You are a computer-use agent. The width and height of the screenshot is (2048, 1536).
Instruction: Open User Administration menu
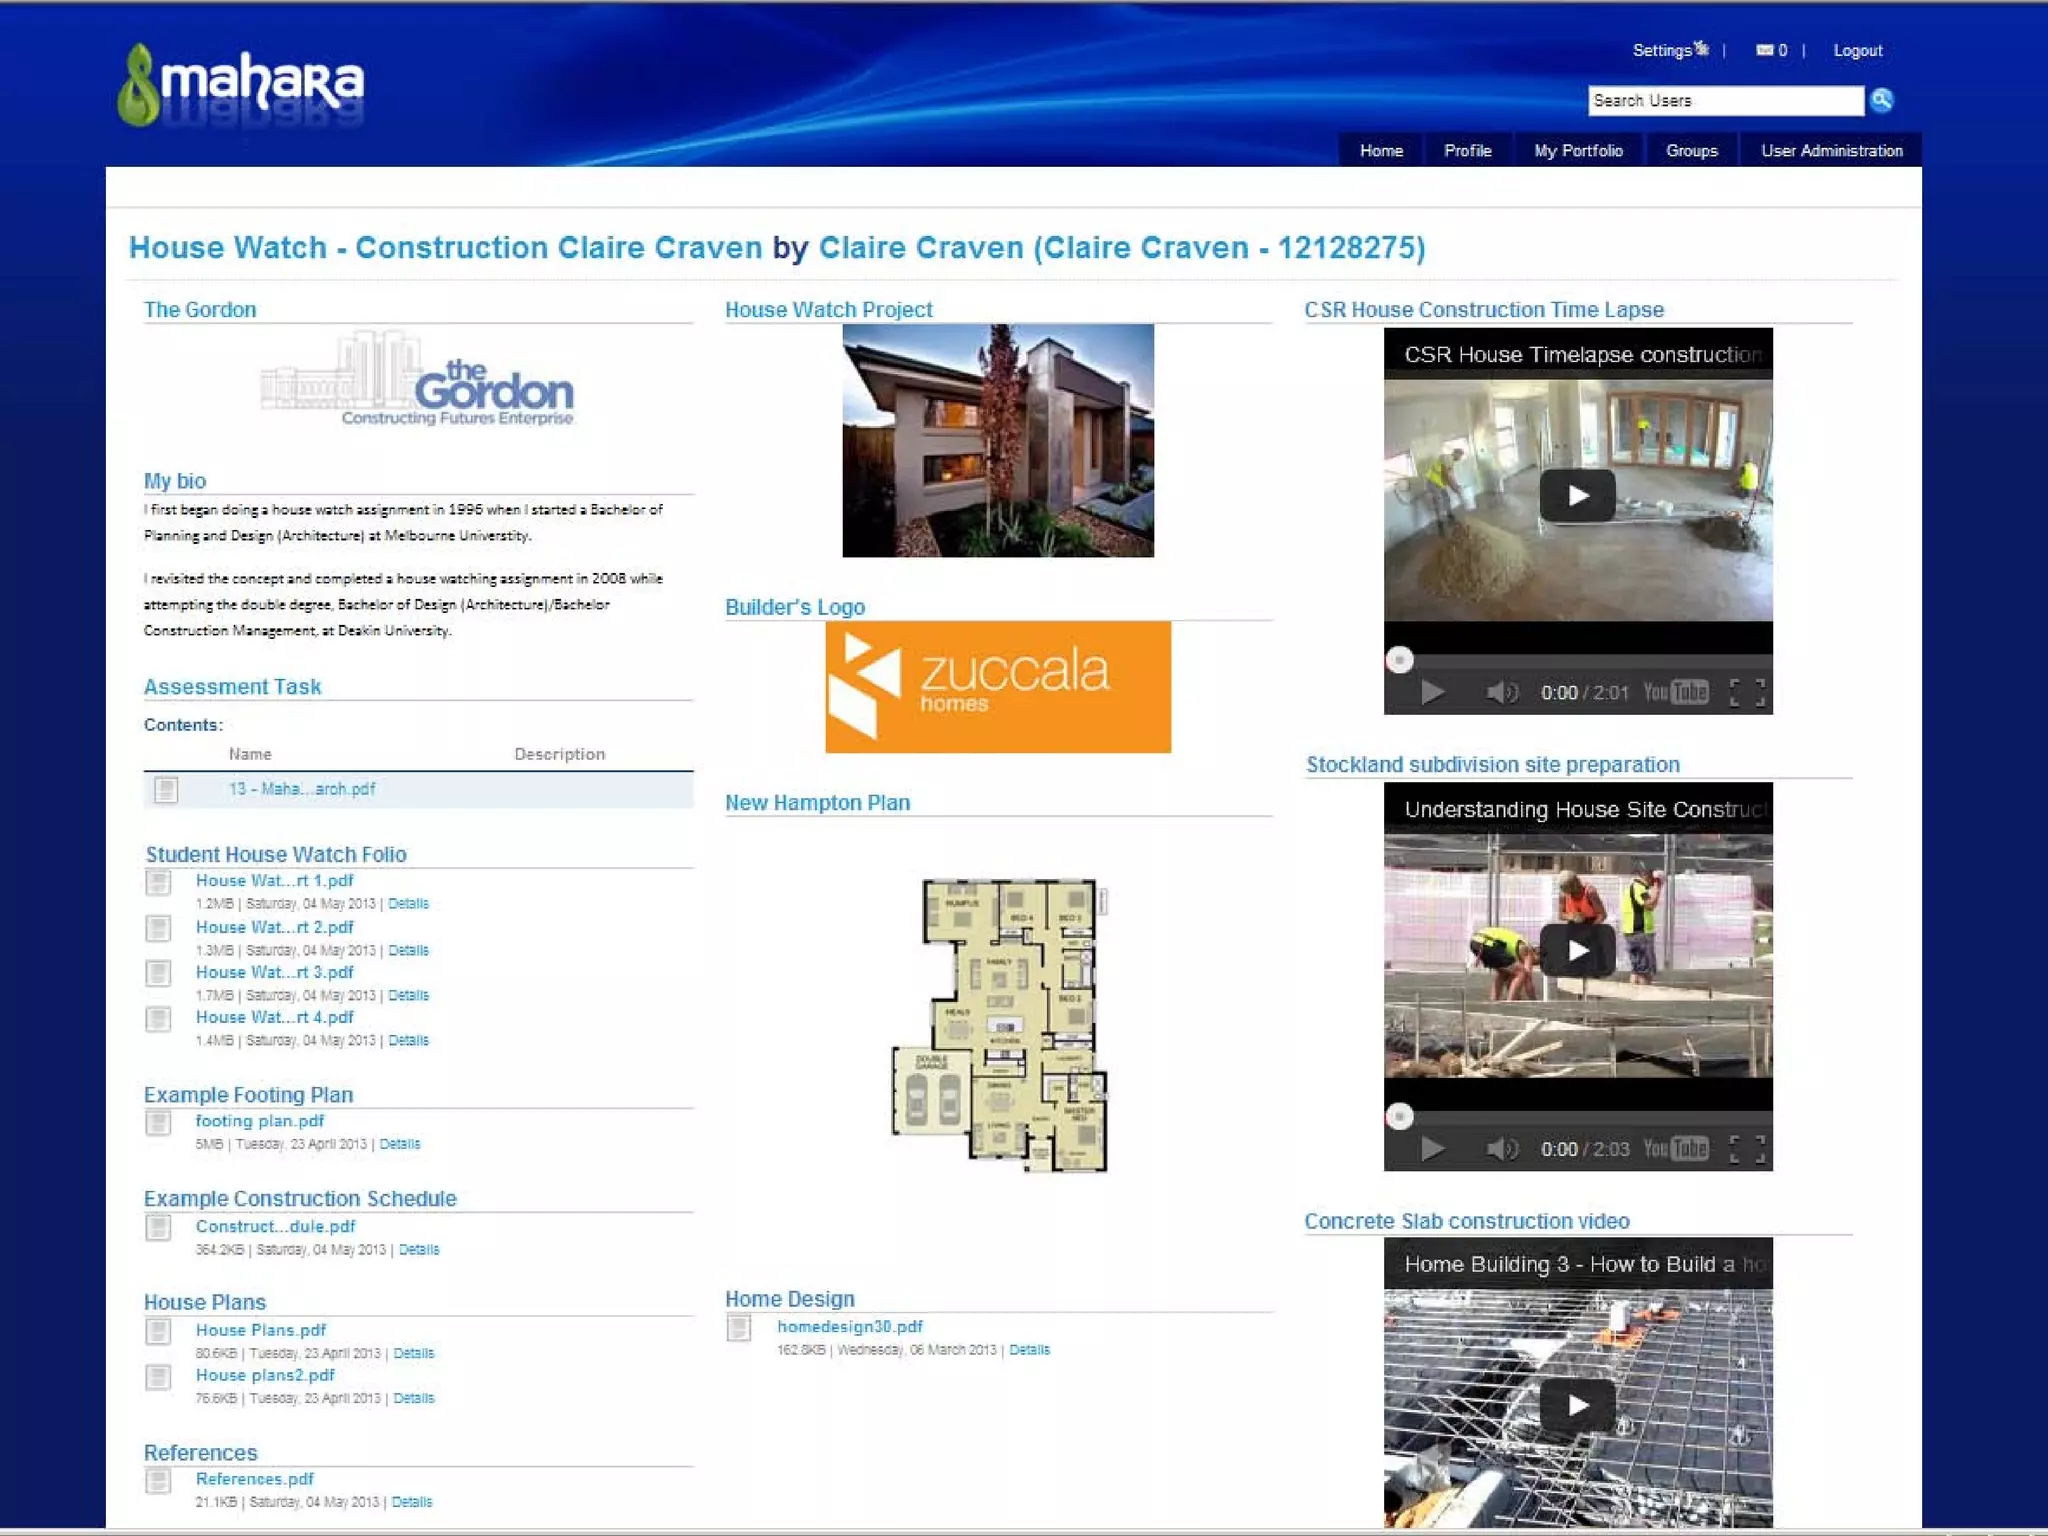pos(1831,151)
